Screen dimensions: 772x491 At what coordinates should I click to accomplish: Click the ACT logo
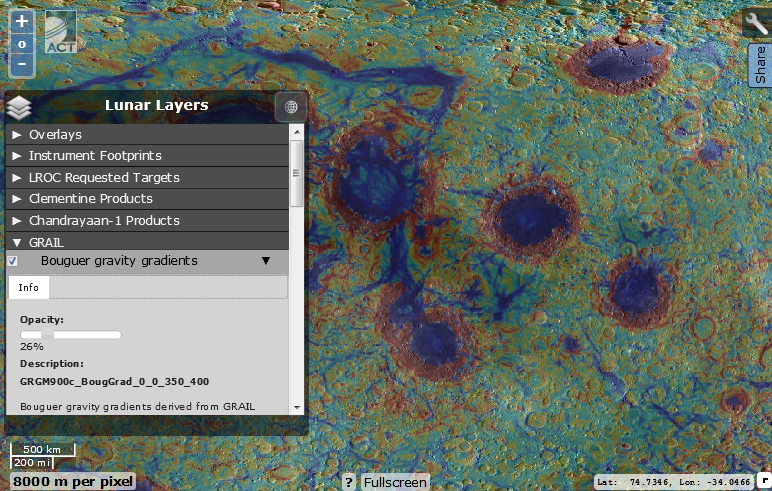point(61,32)
